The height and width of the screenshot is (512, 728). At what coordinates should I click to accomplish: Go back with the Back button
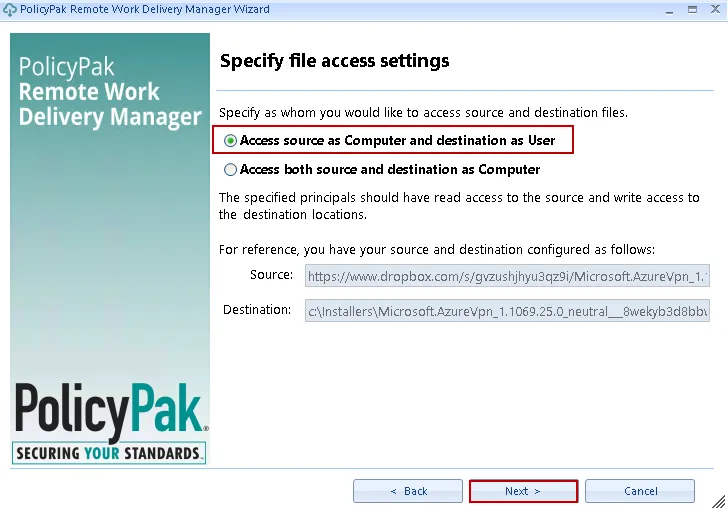pyautogui.click(x=408, y=491)
